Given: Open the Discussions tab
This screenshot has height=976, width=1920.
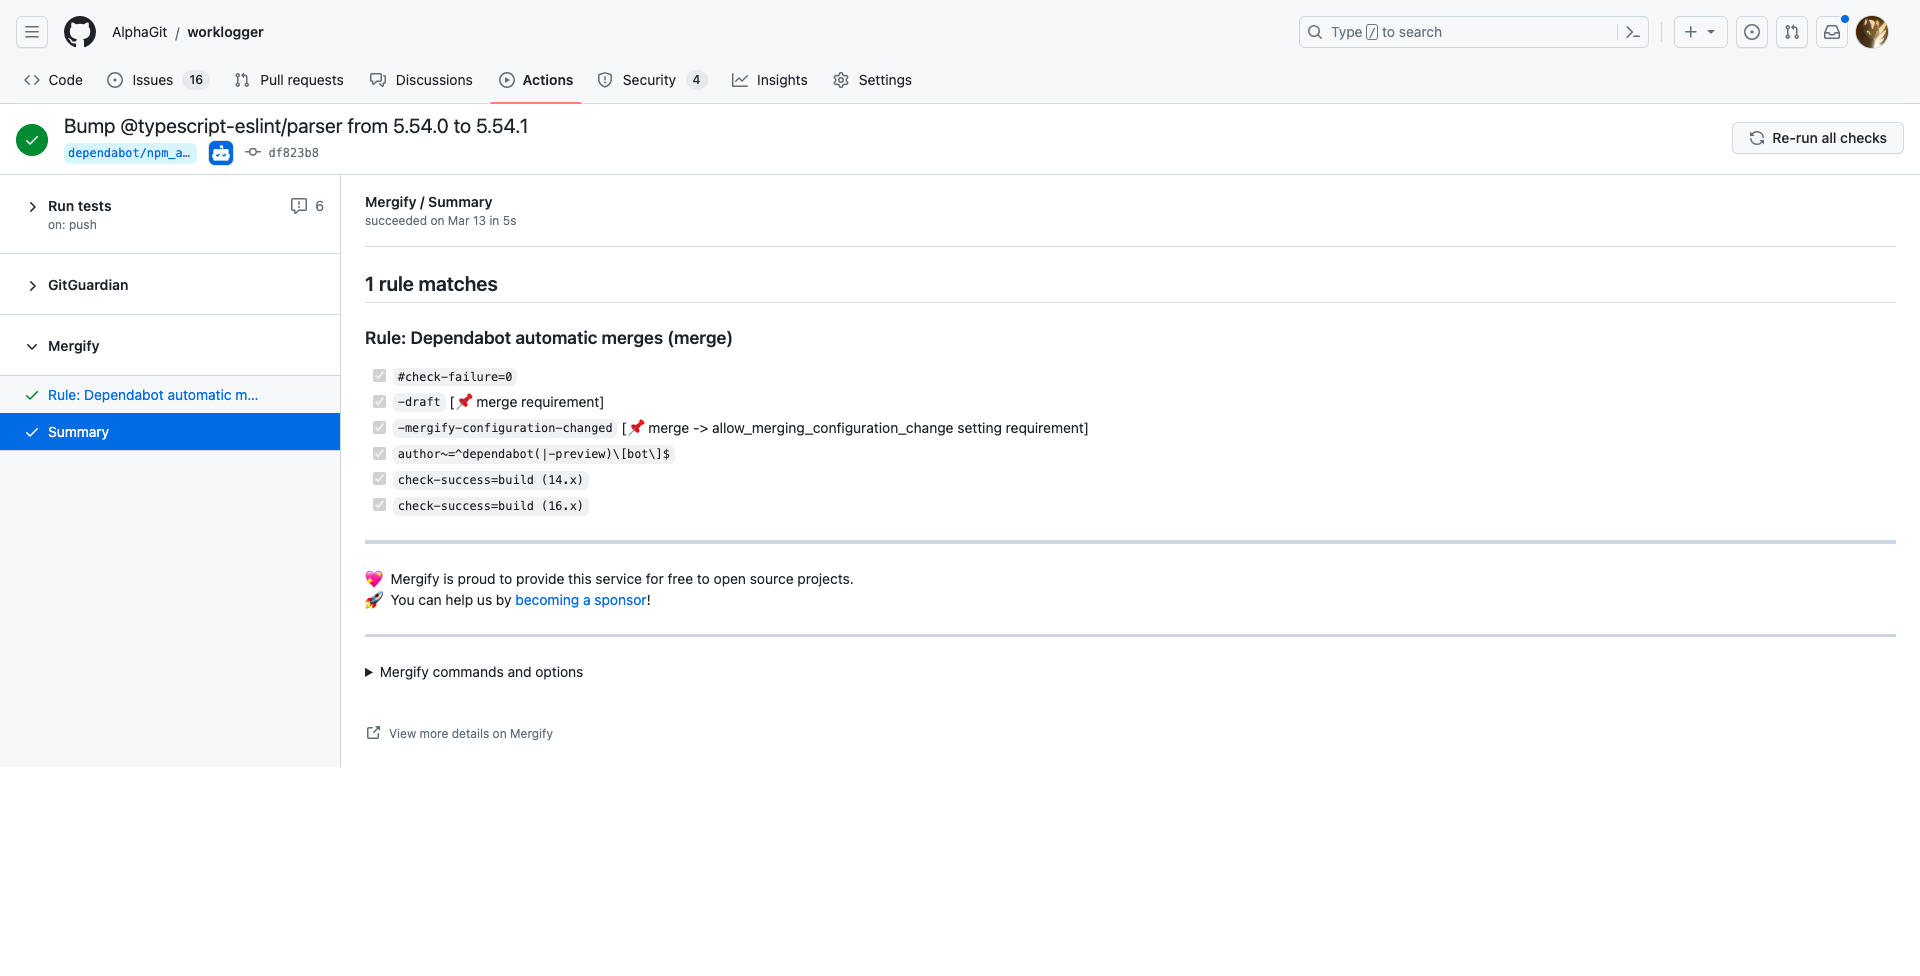Looking at the screenshot, I should click(x=421, y=80).
